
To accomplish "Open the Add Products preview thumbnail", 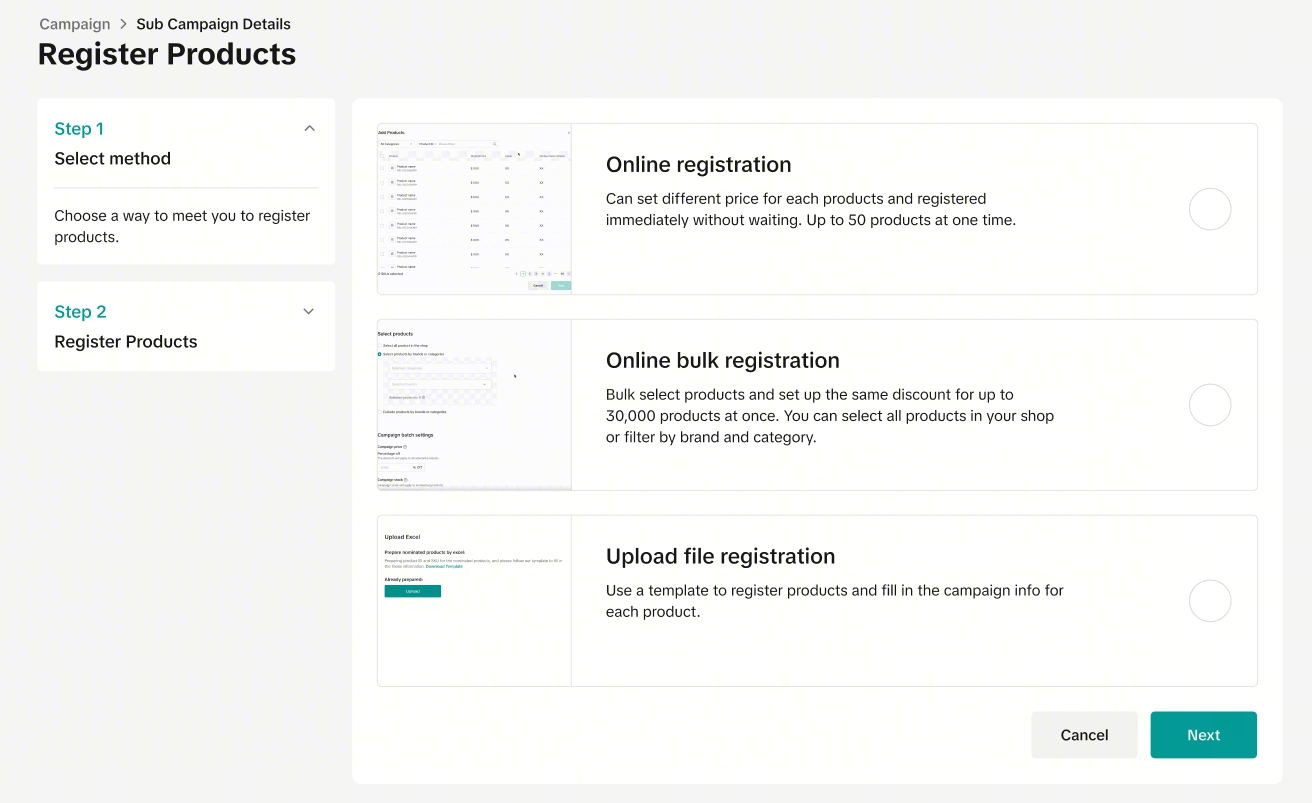I will [x=474, y=209].
